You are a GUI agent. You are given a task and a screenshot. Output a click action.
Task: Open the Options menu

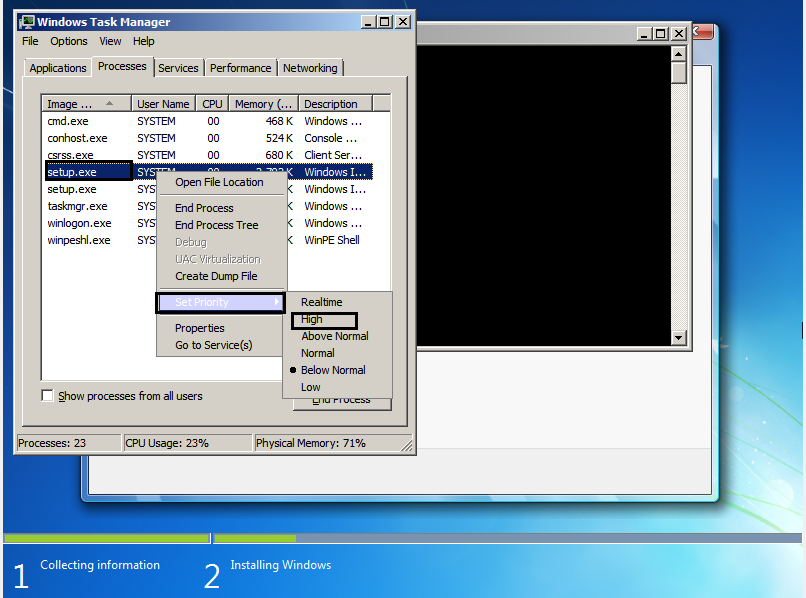click(x=69, y=41)
